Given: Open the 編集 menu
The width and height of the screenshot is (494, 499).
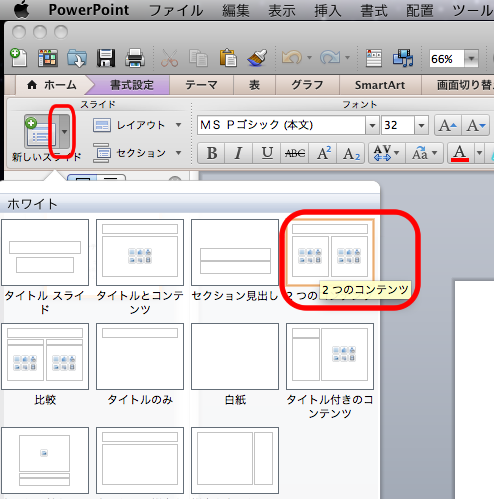Looking at the screenshot, I should 236,10.
